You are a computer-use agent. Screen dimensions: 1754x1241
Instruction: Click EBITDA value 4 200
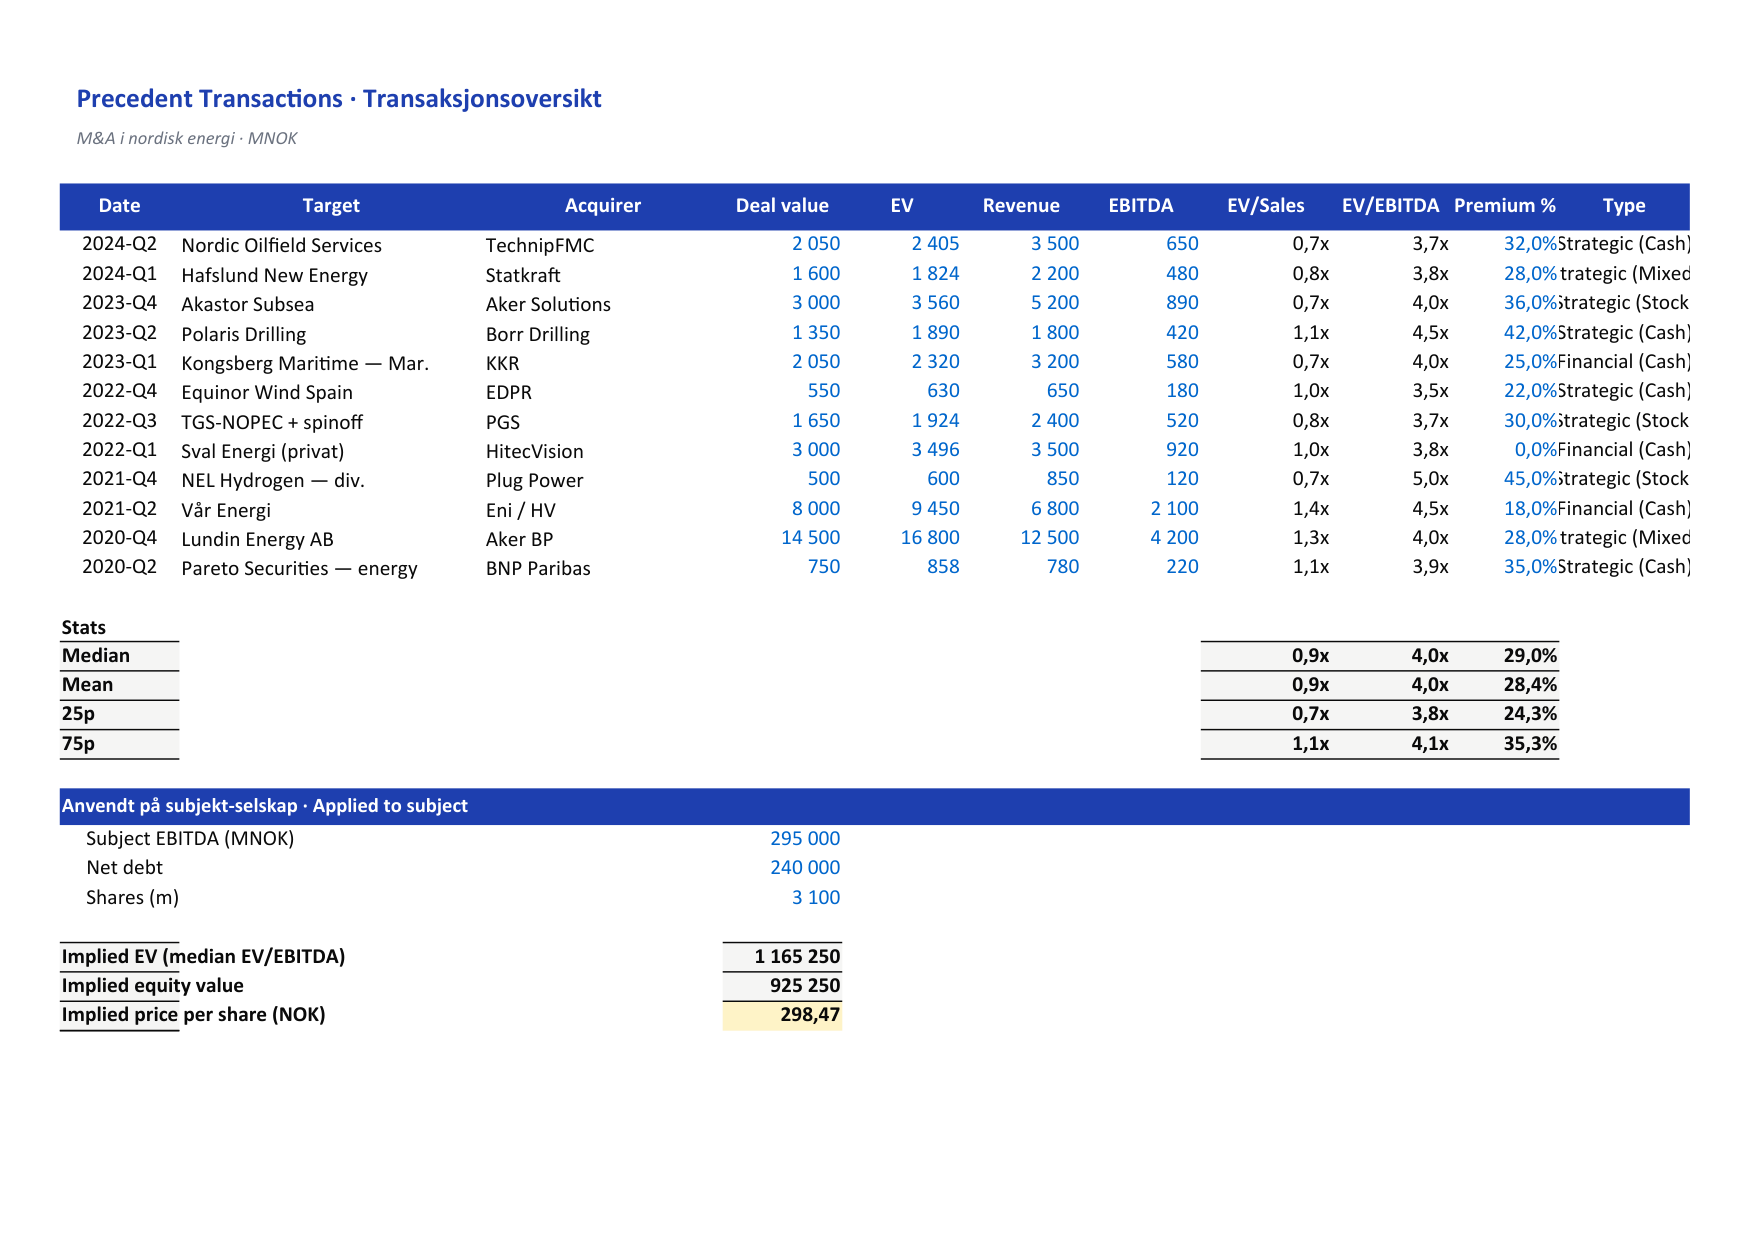coord(1174,537)
